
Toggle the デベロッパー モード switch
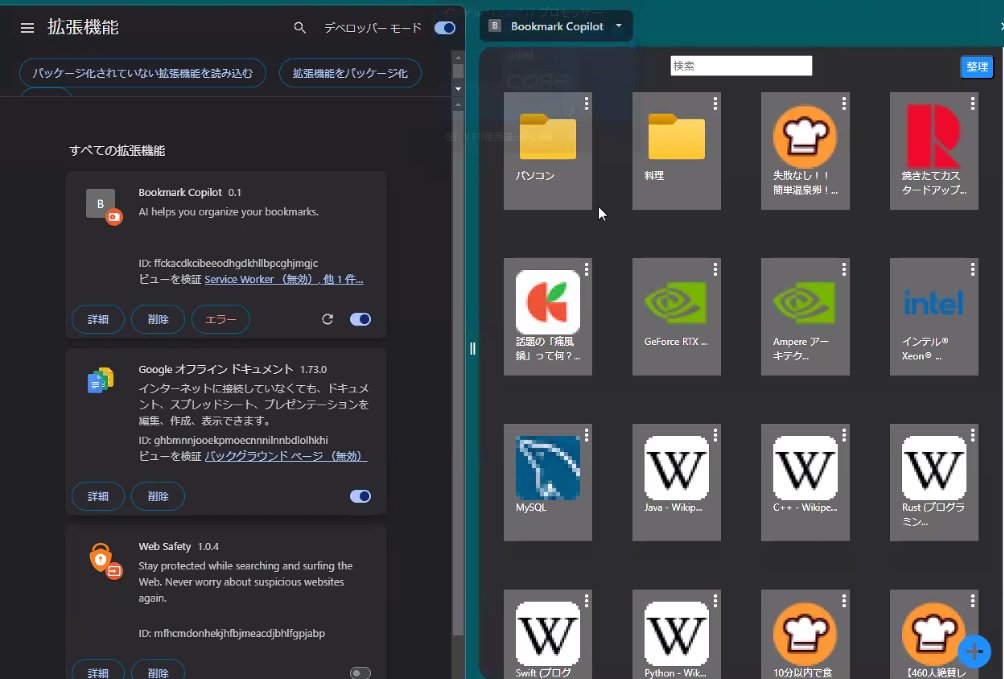point(444,28)
